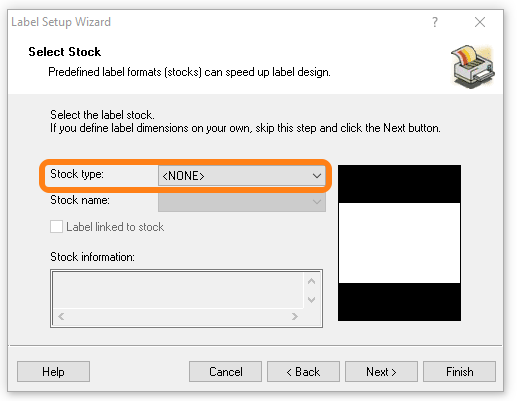Viewport: 517px width, 401px height.
Task: Open the Stock type dropdown
Action: 242,176
